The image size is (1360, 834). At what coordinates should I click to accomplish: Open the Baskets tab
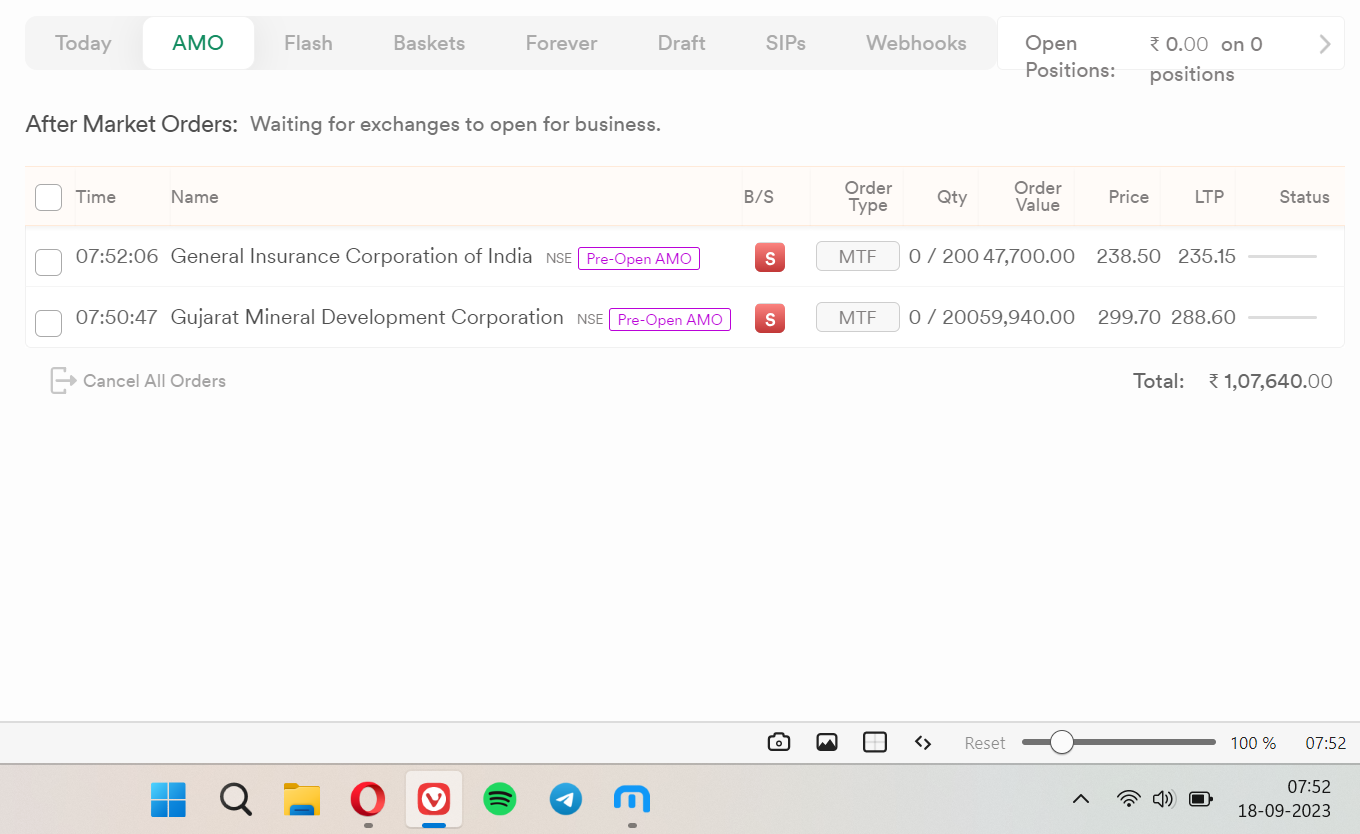pyautogui.click(x=429, y=43)
